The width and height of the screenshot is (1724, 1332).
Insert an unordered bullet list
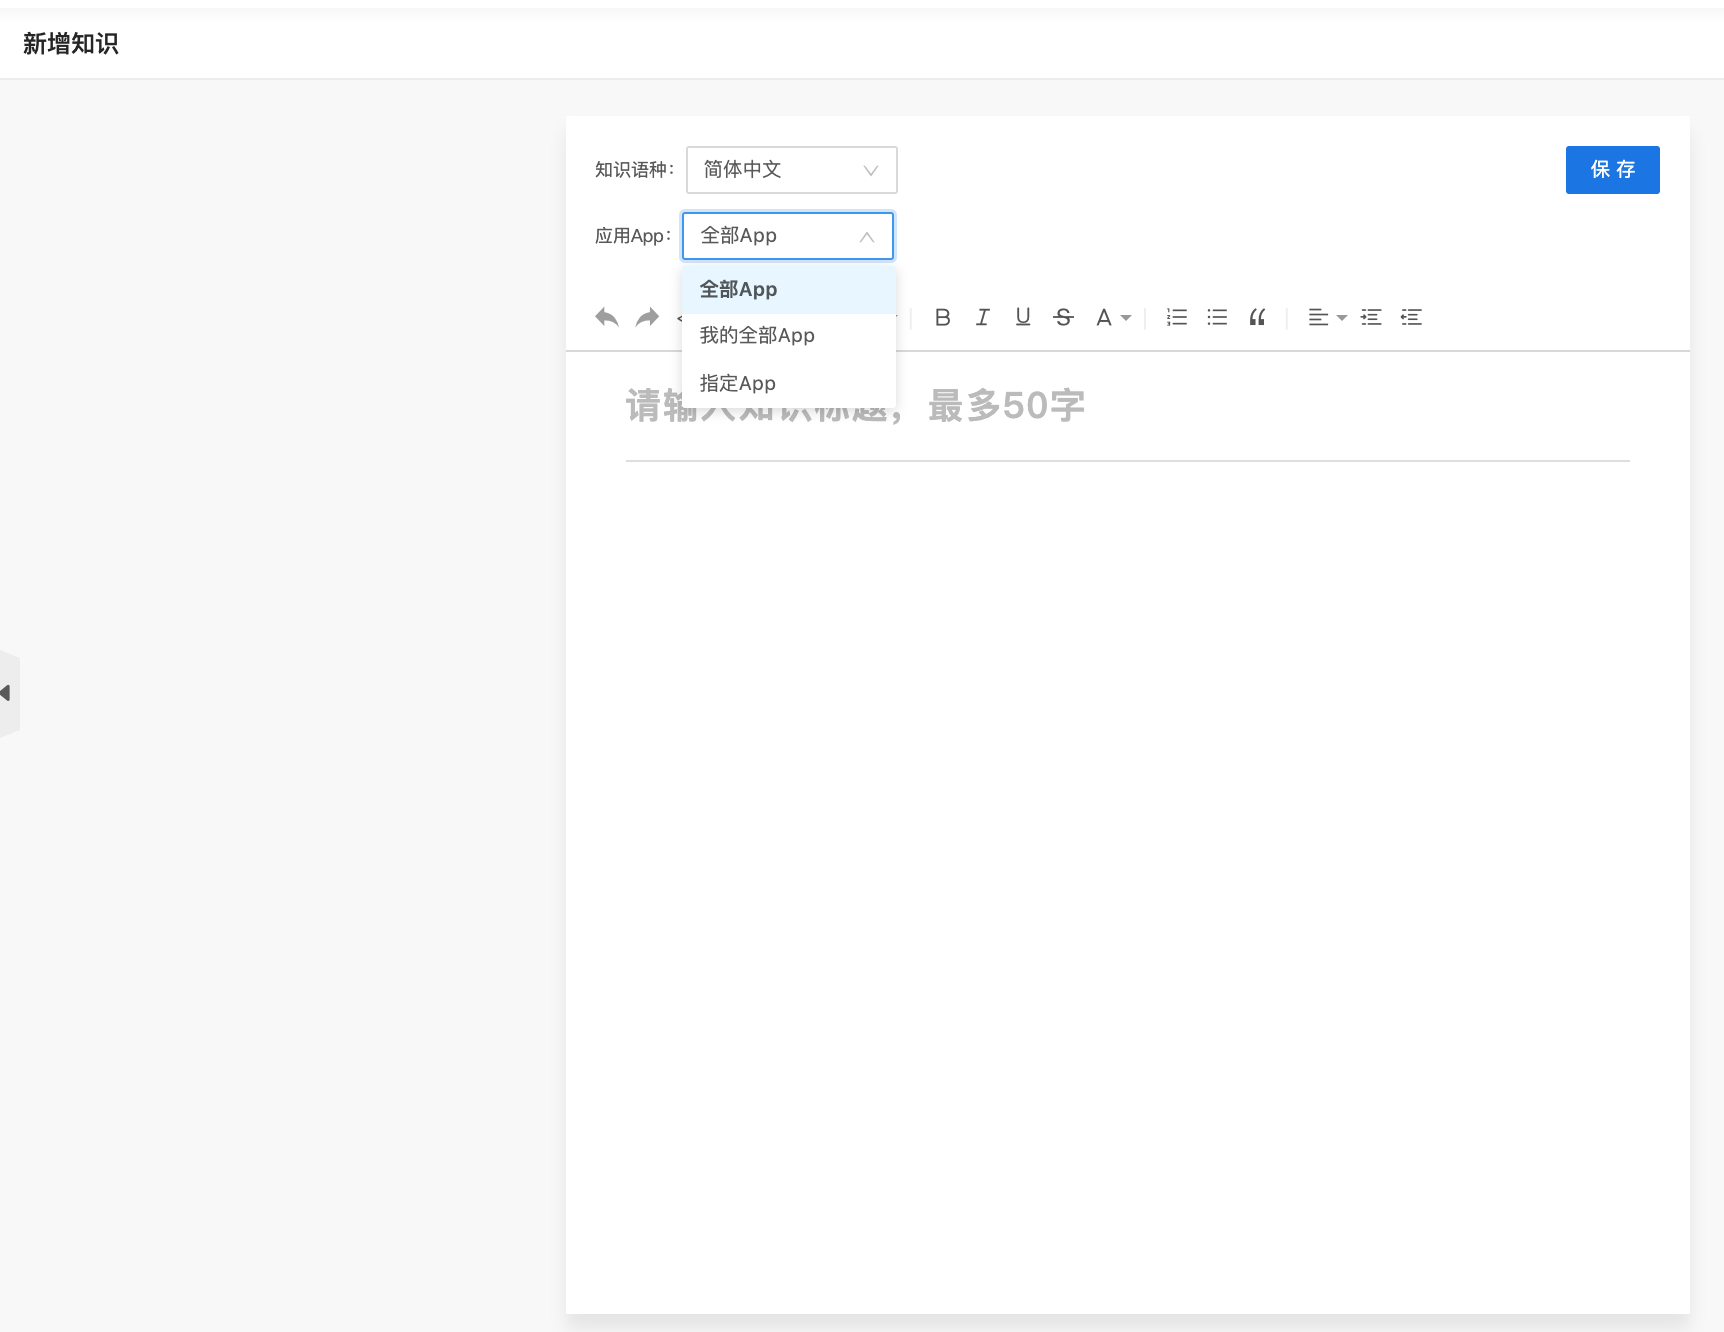coord(1217,317)
